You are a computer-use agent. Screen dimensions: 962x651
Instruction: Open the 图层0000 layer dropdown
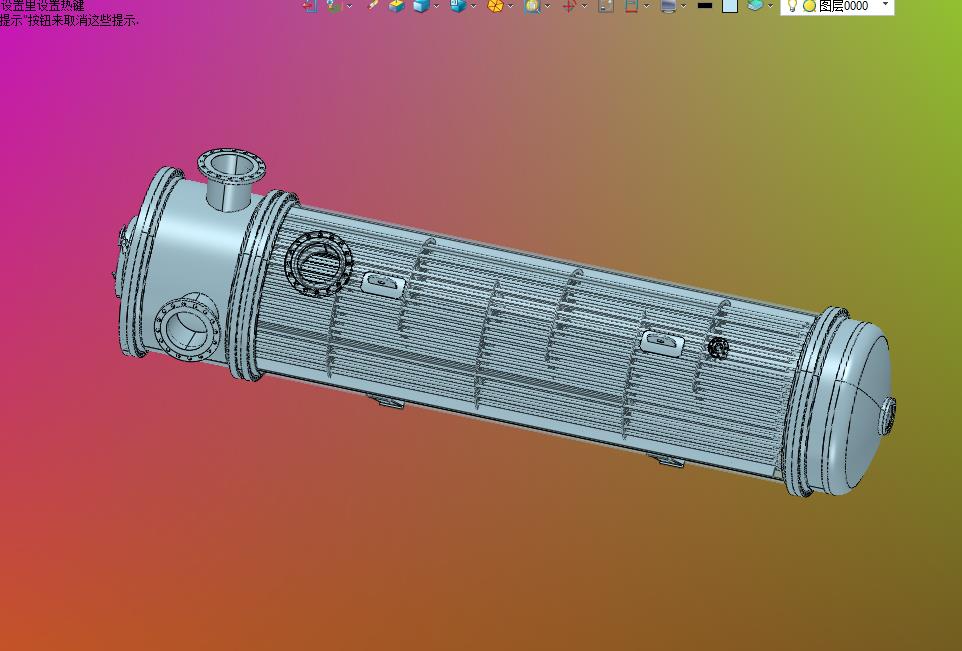[885, 4]
